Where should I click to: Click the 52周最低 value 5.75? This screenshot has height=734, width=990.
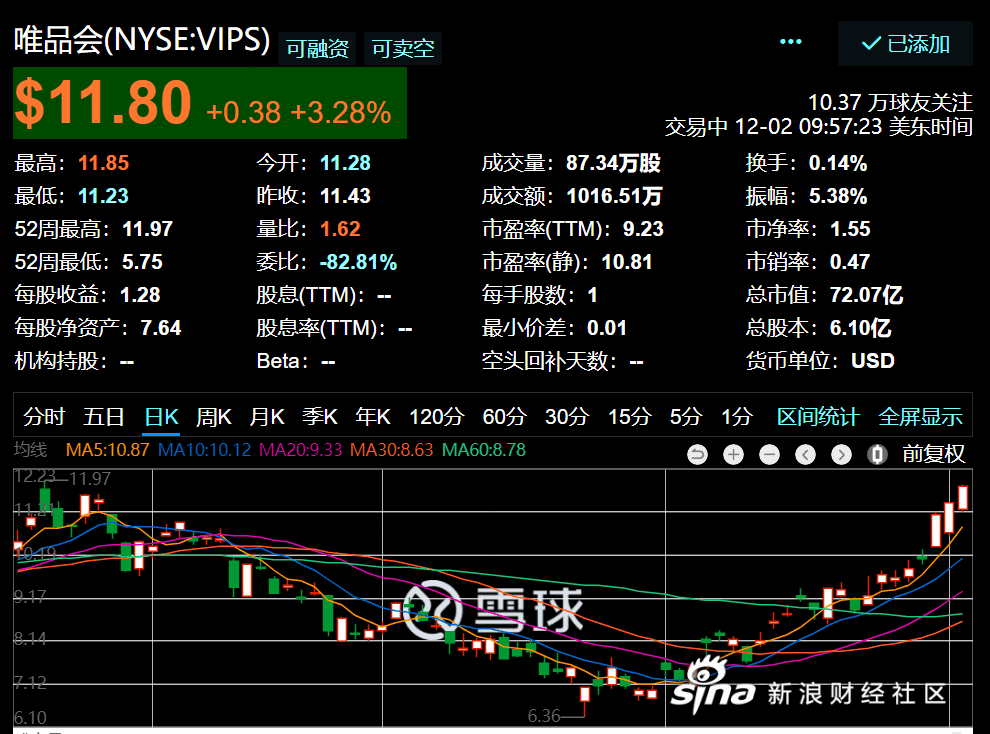(x=142, y=262)
